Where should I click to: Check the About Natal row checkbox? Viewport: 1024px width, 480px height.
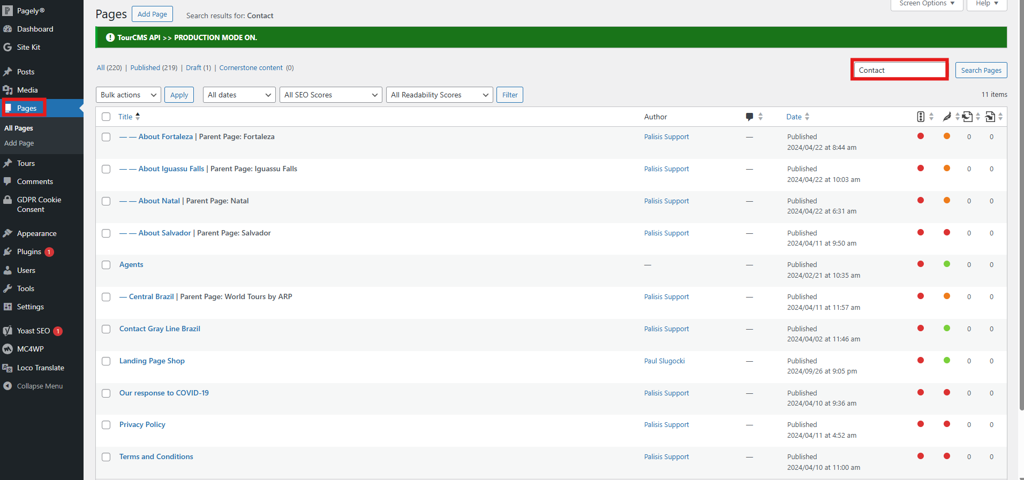tap(106, 201)
